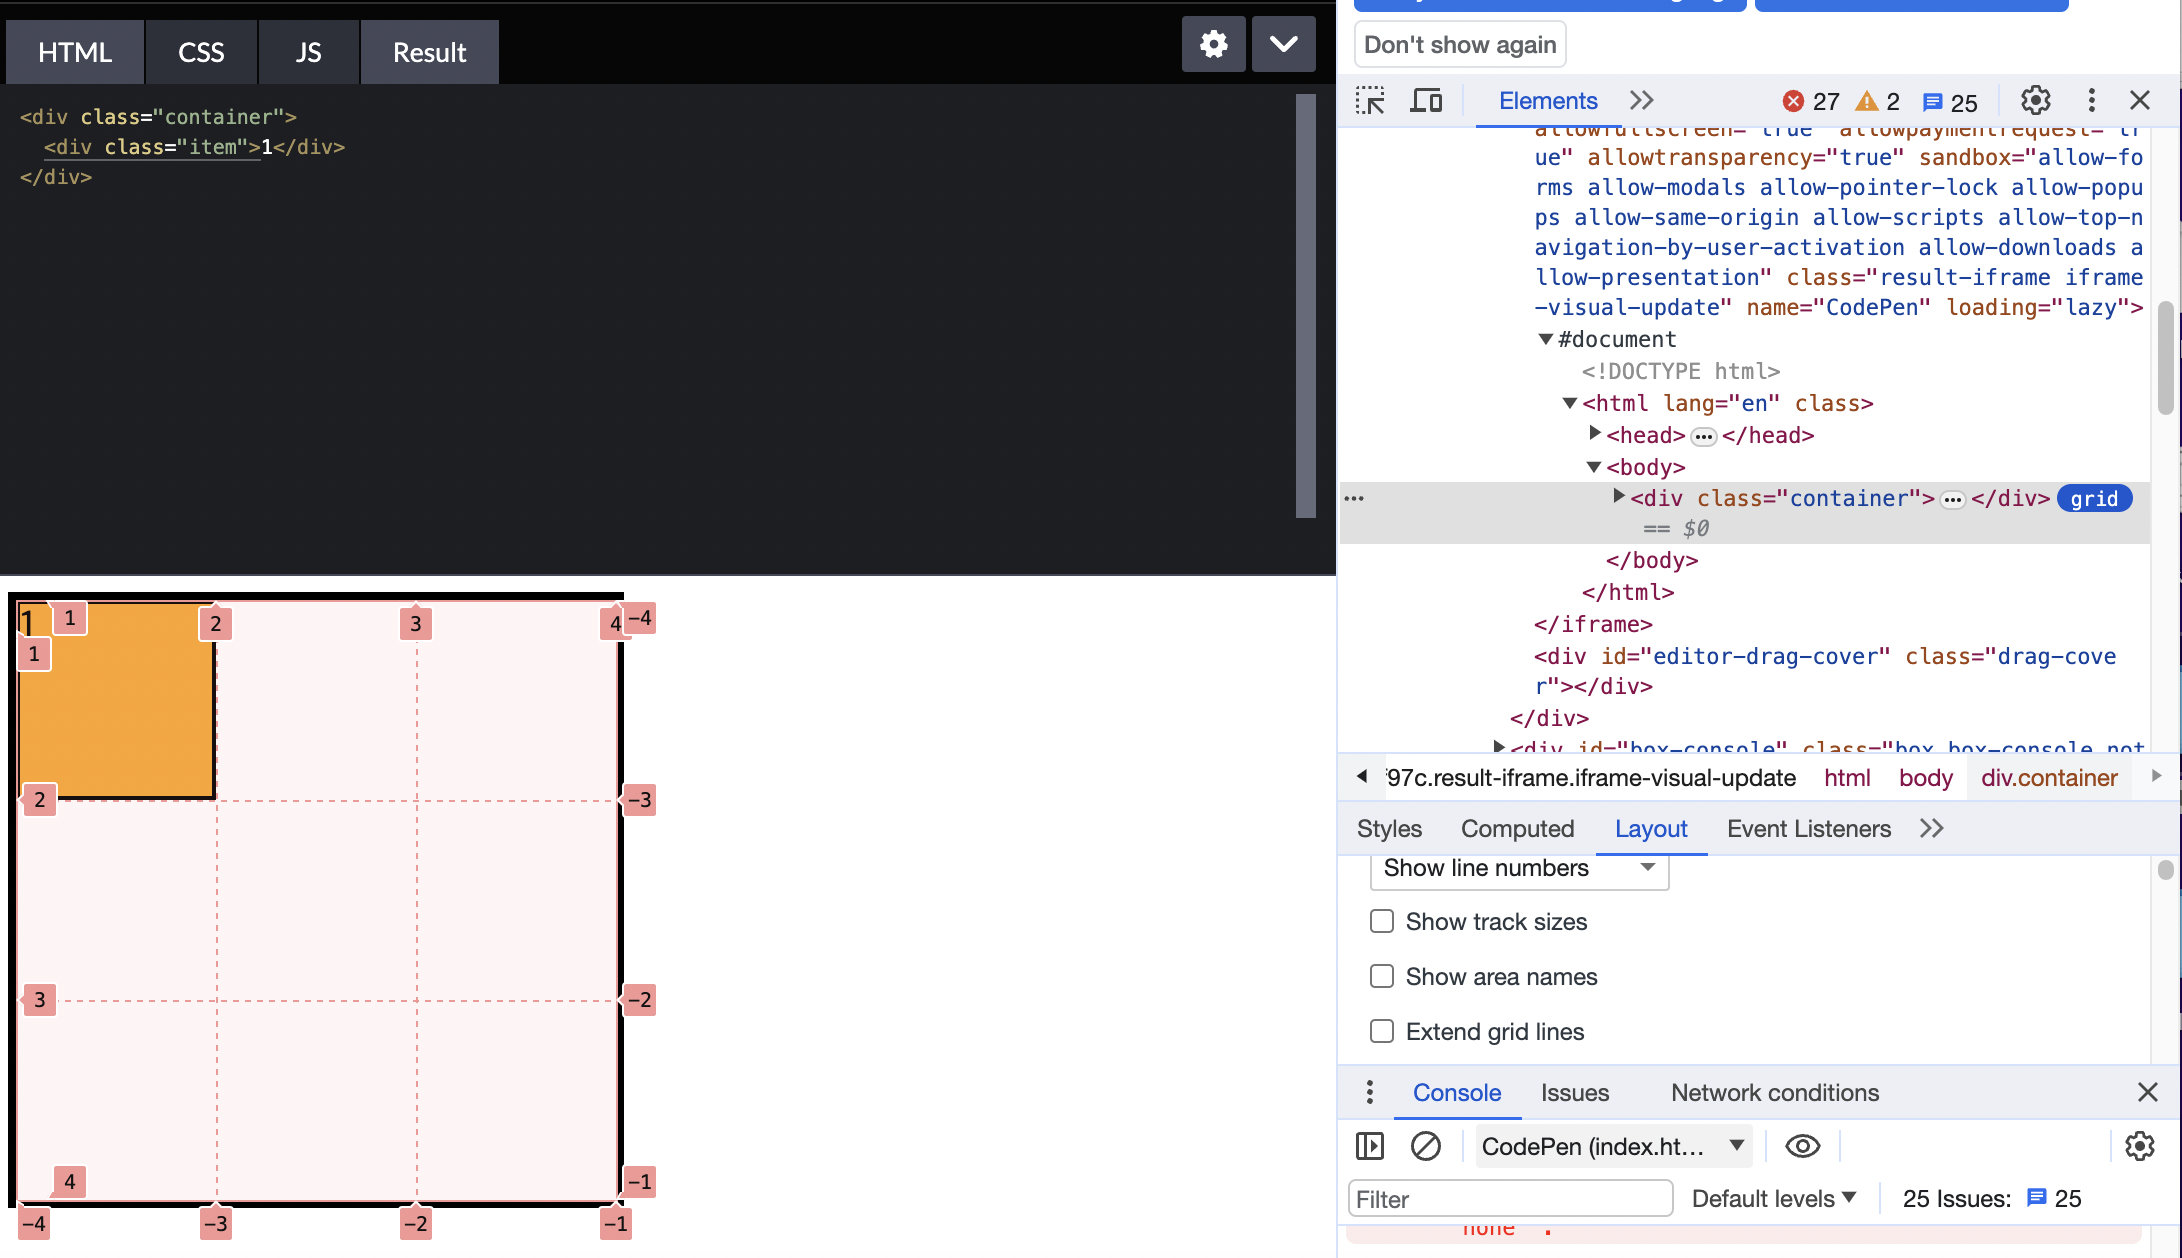Open the Computed styles tab

(x=1517, y=829)
